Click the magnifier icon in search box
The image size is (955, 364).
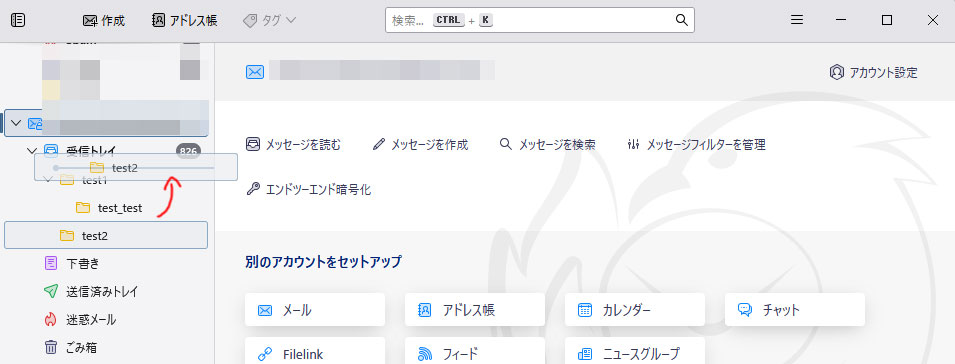coord(682,20)
